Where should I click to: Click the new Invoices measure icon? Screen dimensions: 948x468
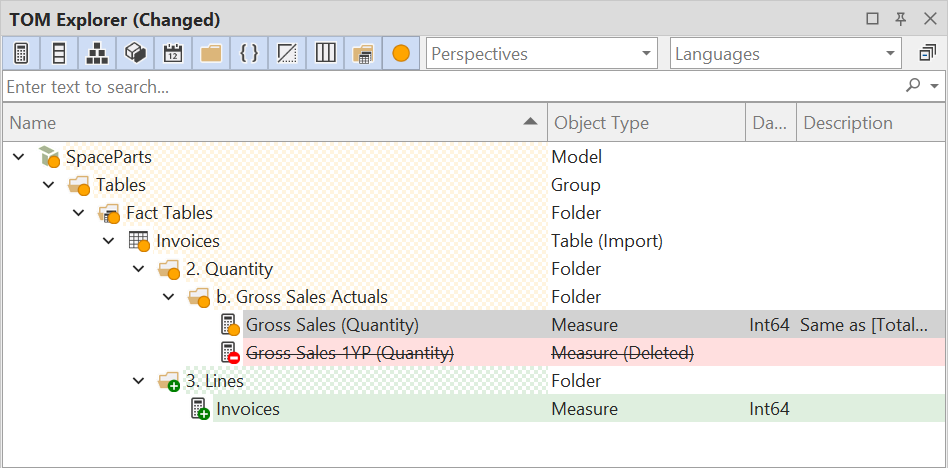[x=200, y=409]
